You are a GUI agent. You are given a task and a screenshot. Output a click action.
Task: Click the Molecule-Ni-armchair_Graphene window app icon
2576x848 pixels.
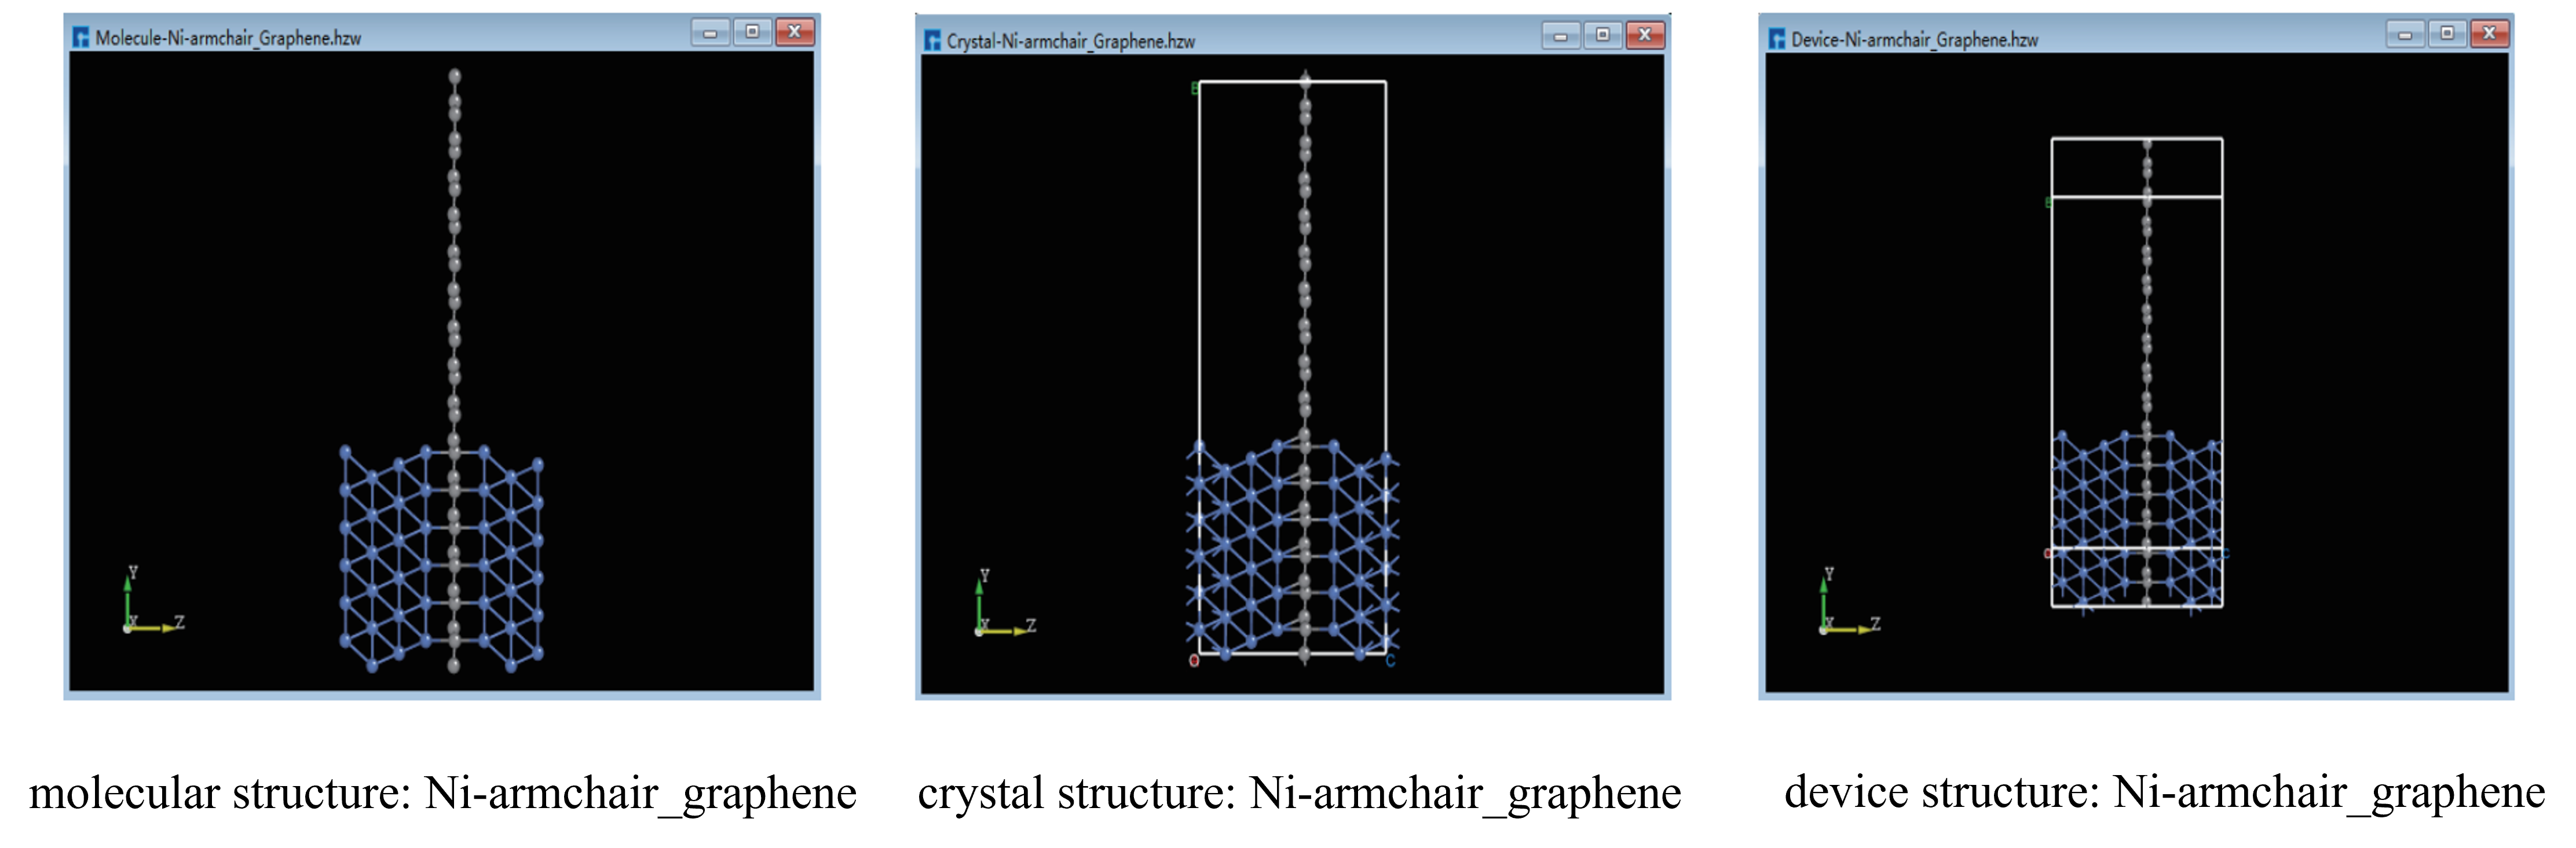[x=81, y=38]
